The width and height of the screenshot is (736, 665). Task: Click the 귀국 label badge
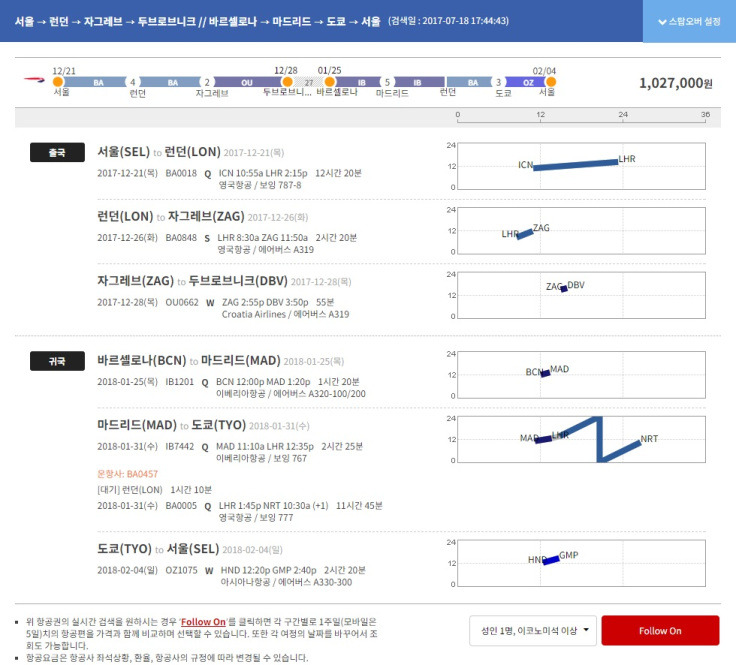coord(57,361)
